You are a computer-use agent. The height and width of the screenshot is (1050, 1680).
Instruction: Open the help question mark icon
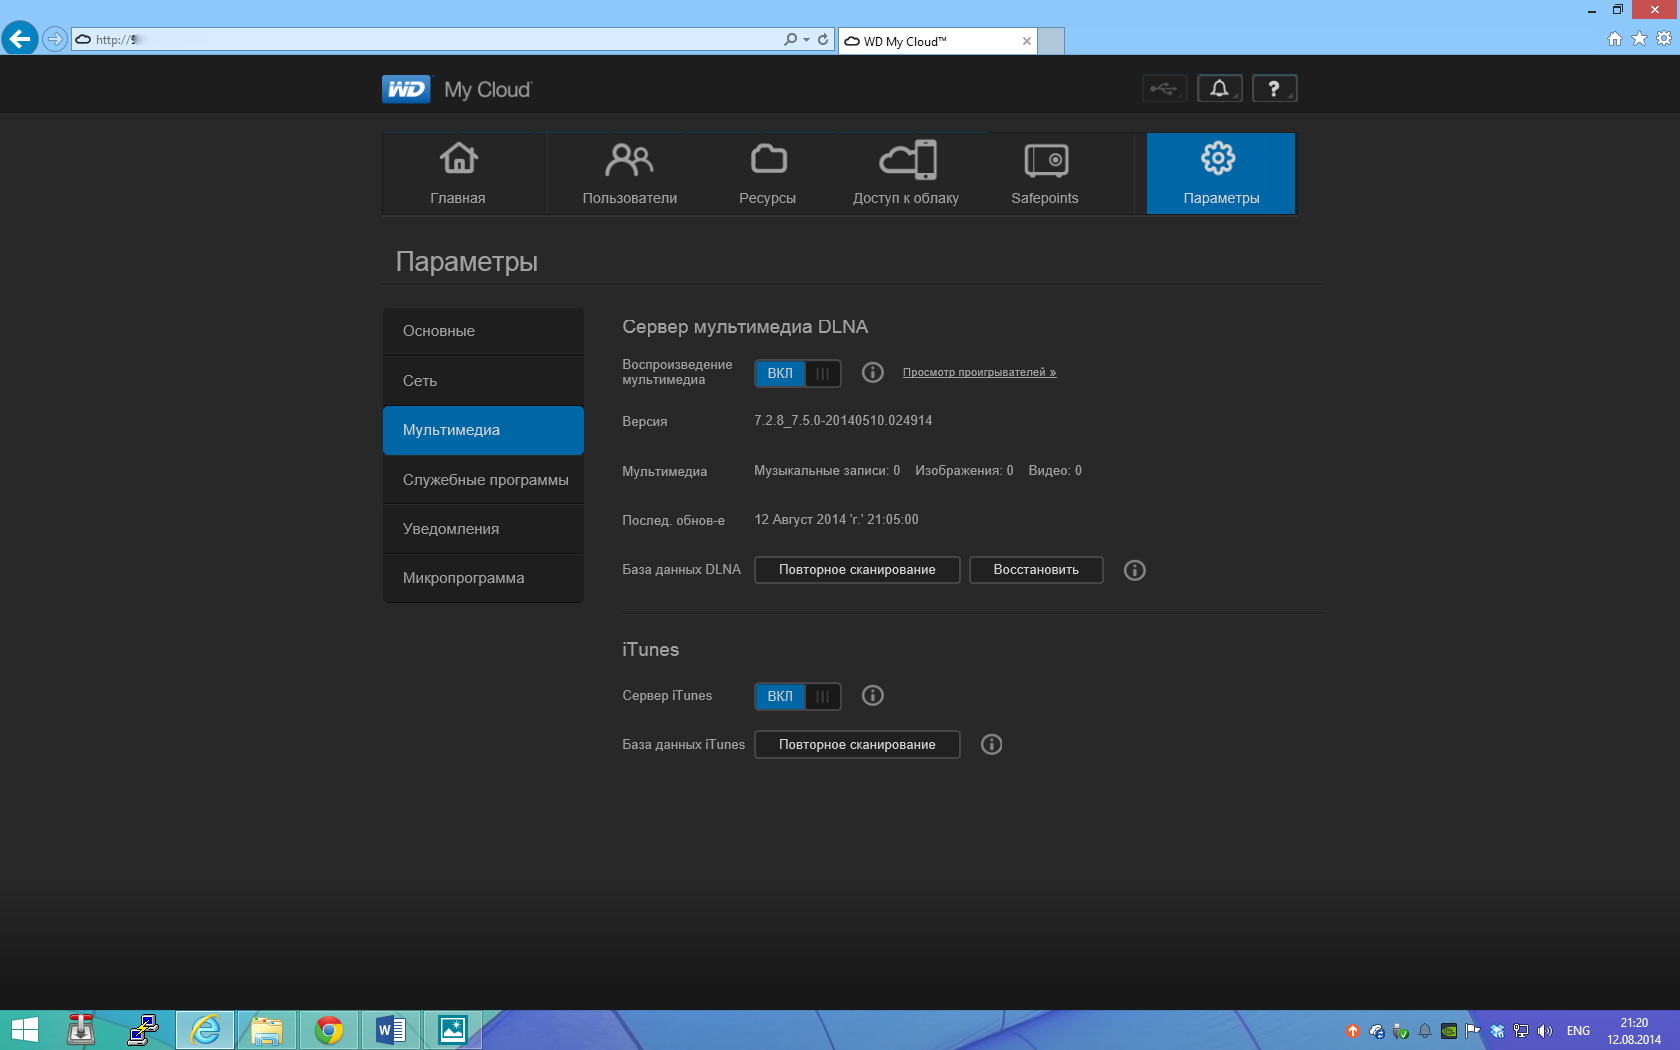pyautogui.click(x=1274, y=88)
